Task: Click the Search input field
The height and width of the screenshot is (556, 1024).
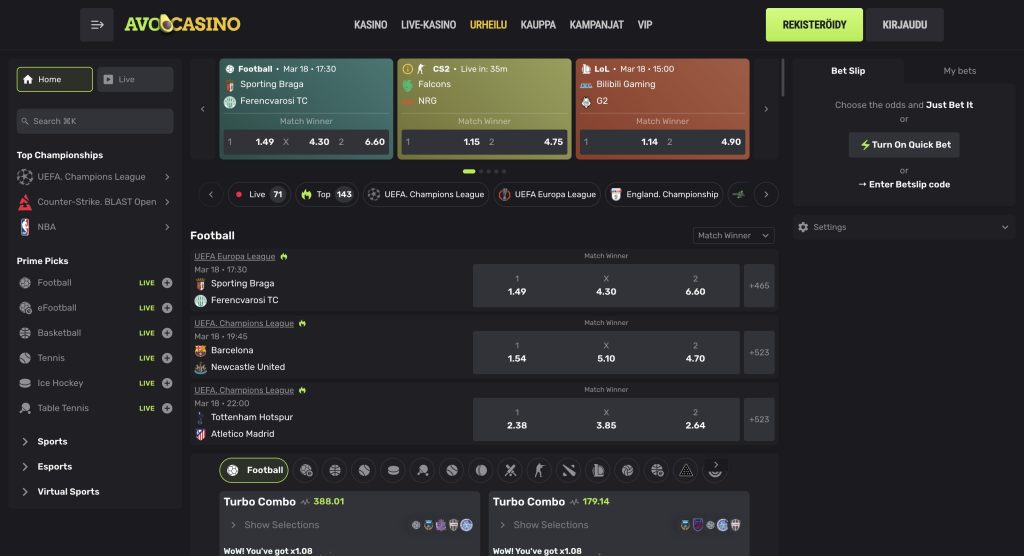Action: (x=95, y=122)
